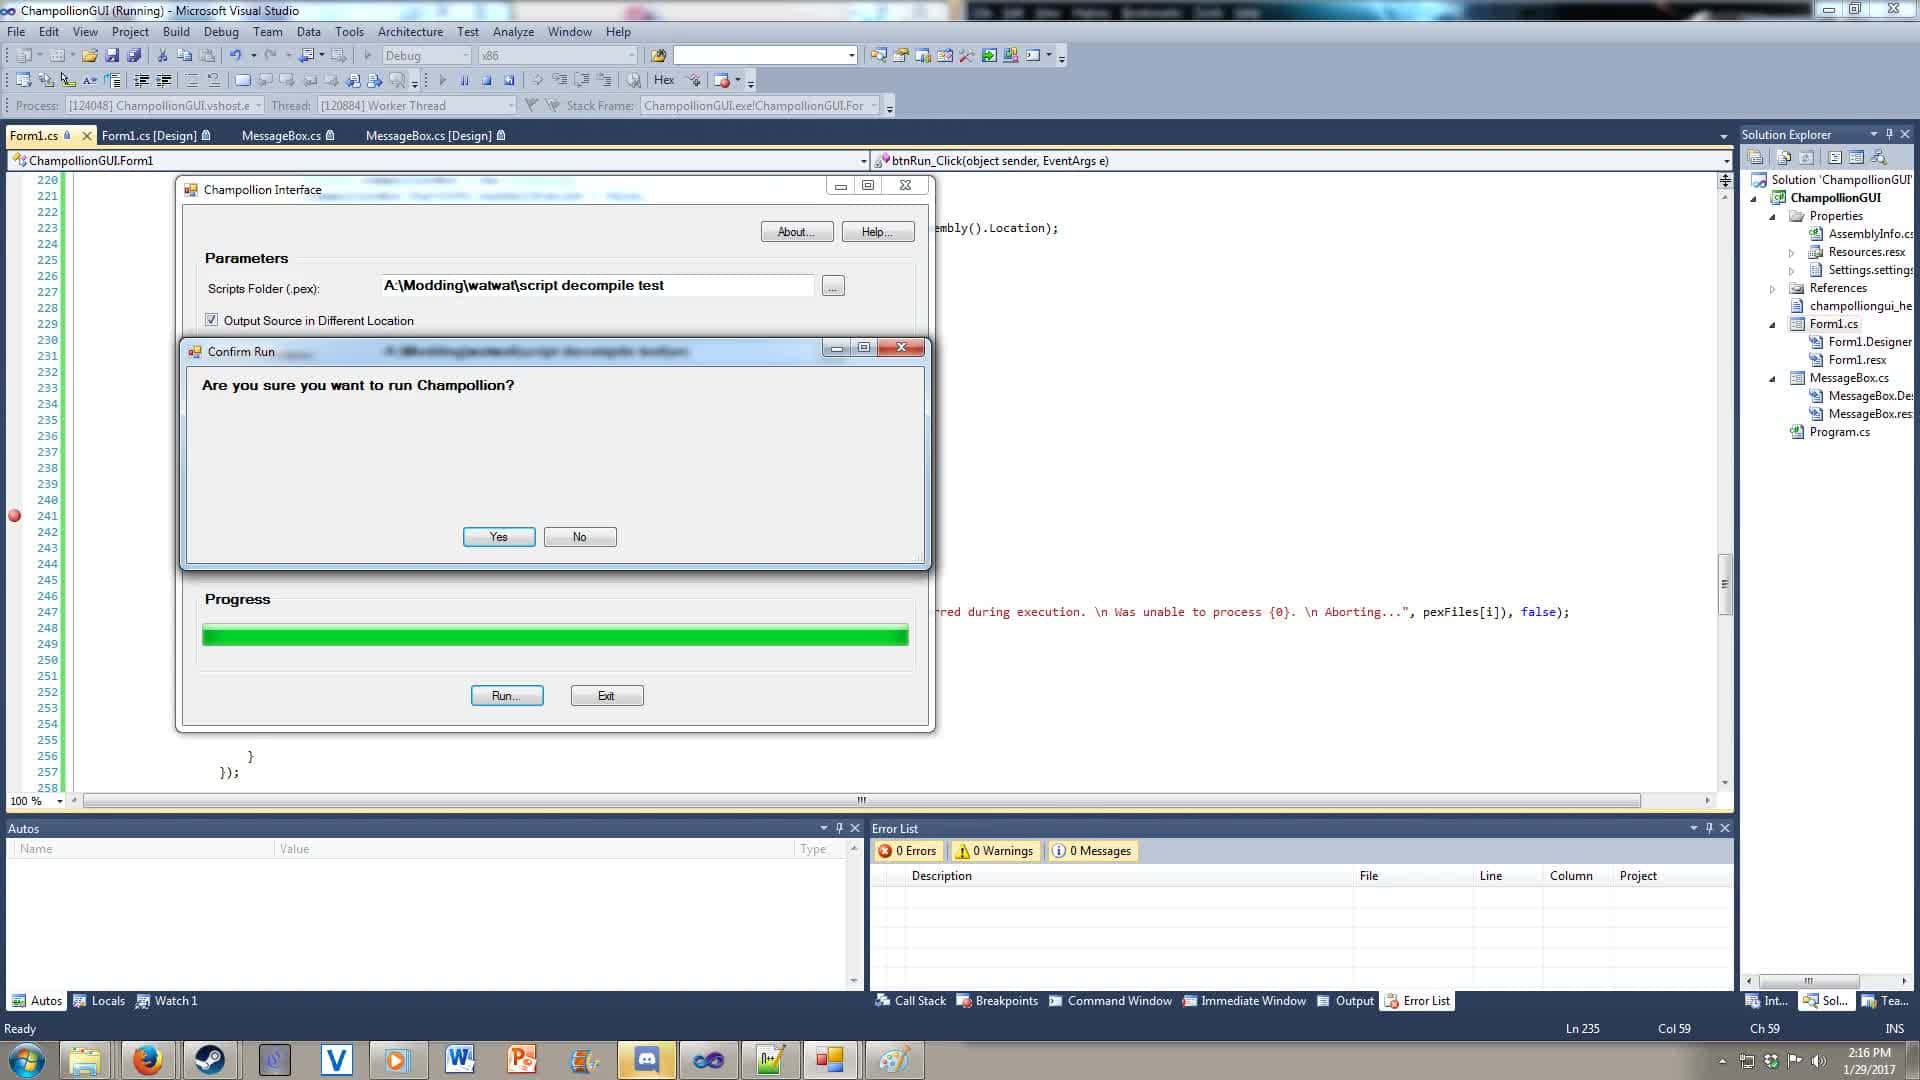
Task: Click the Cut scissors icon
Action: click(162, 56)
